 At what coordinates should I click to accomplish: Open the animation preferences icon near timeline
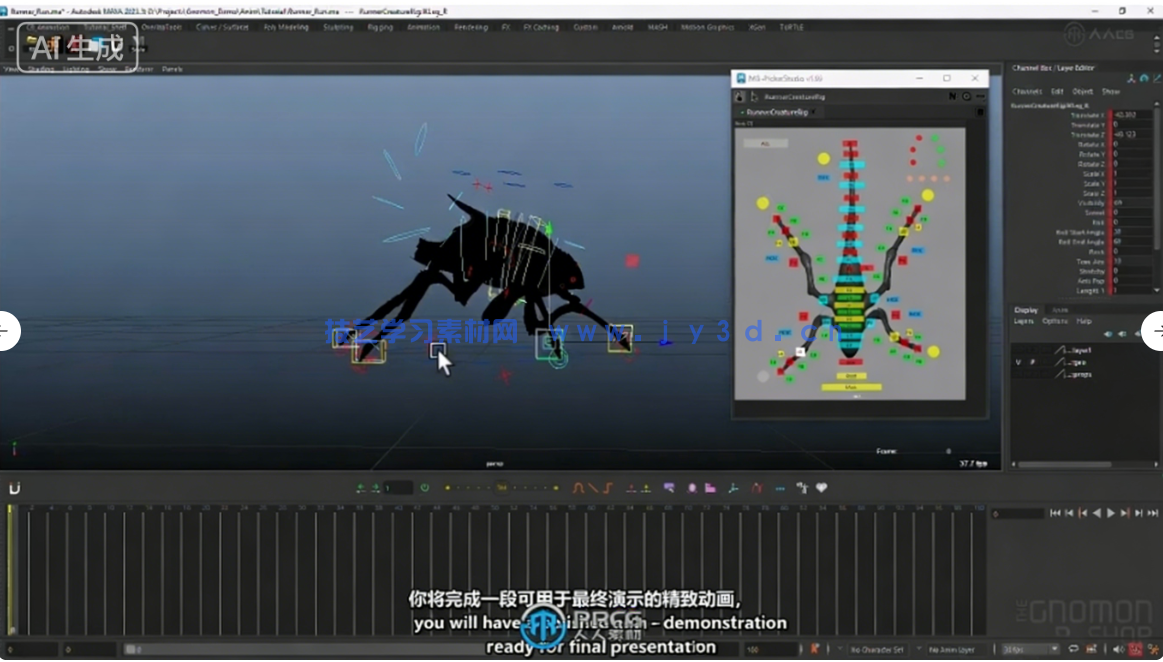coord(1155,649)
